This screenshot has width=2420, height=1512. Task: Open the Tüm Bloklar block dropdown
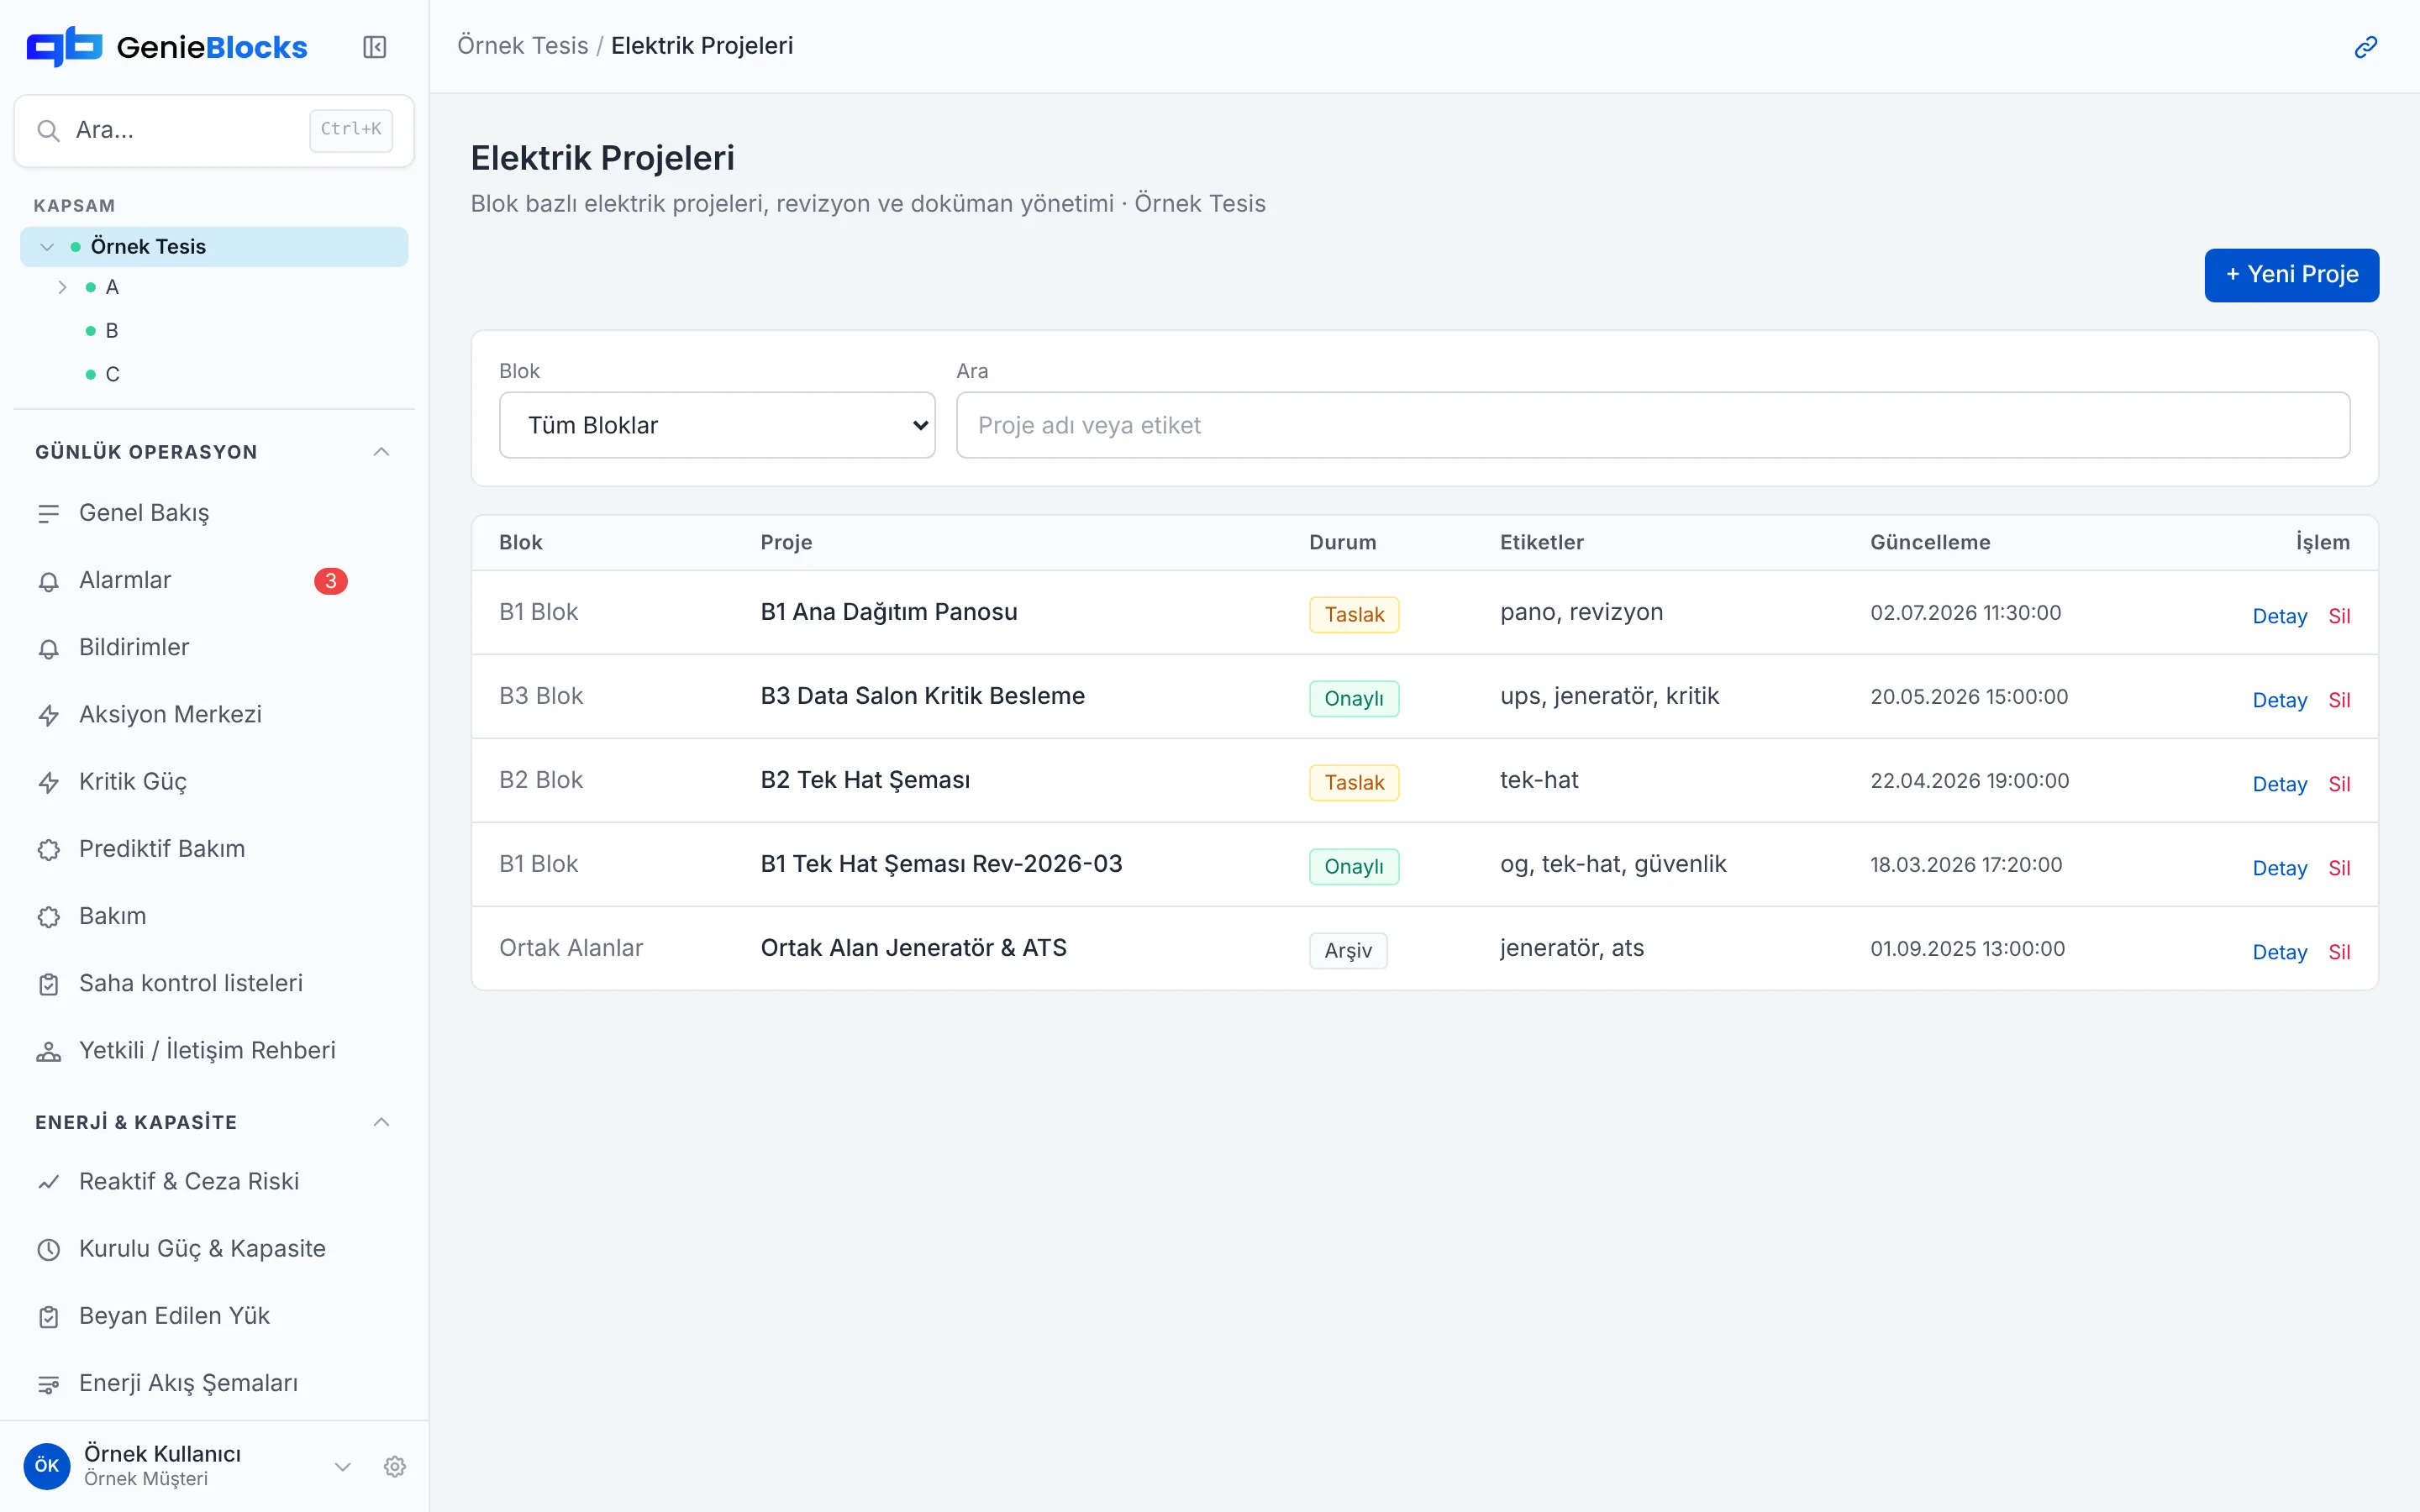coord(717,425)
